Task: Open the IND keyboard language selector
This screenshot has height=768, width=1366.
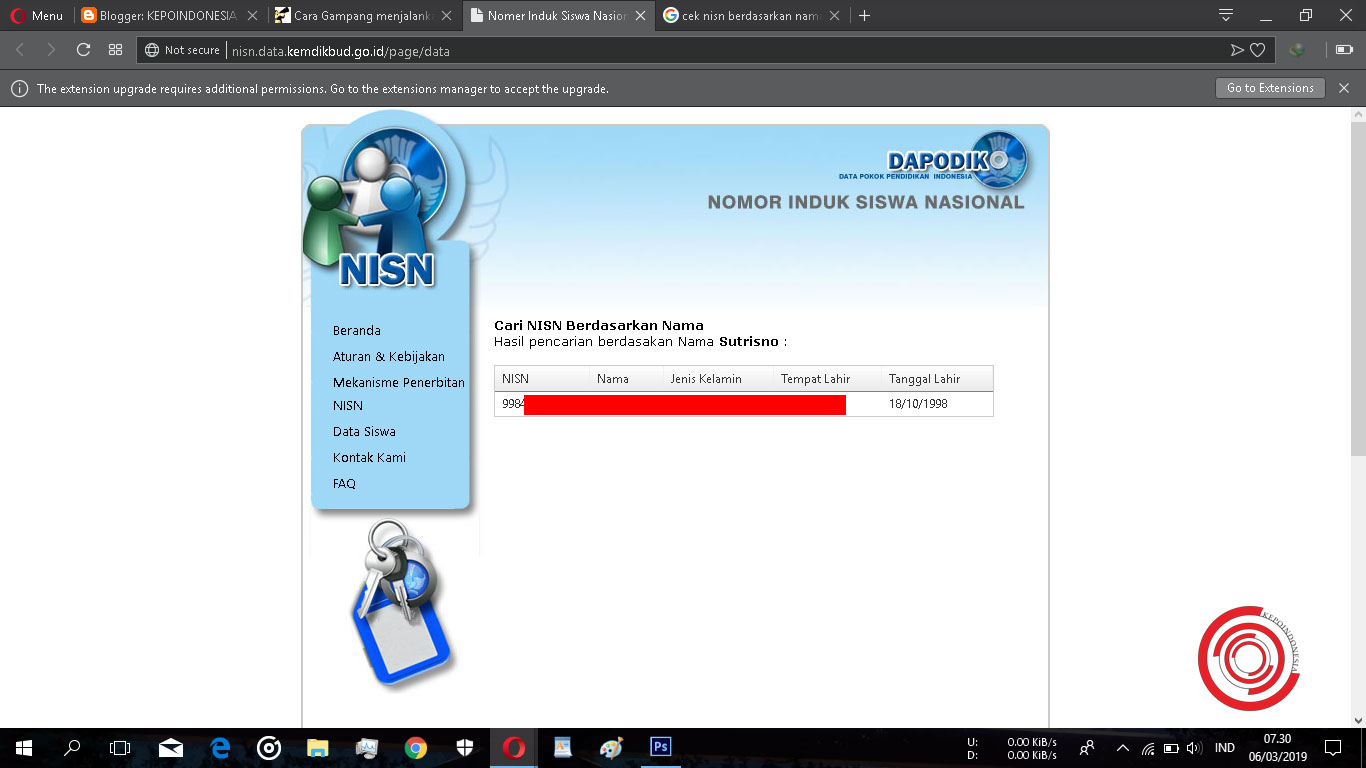Action: click(1223, 747)
